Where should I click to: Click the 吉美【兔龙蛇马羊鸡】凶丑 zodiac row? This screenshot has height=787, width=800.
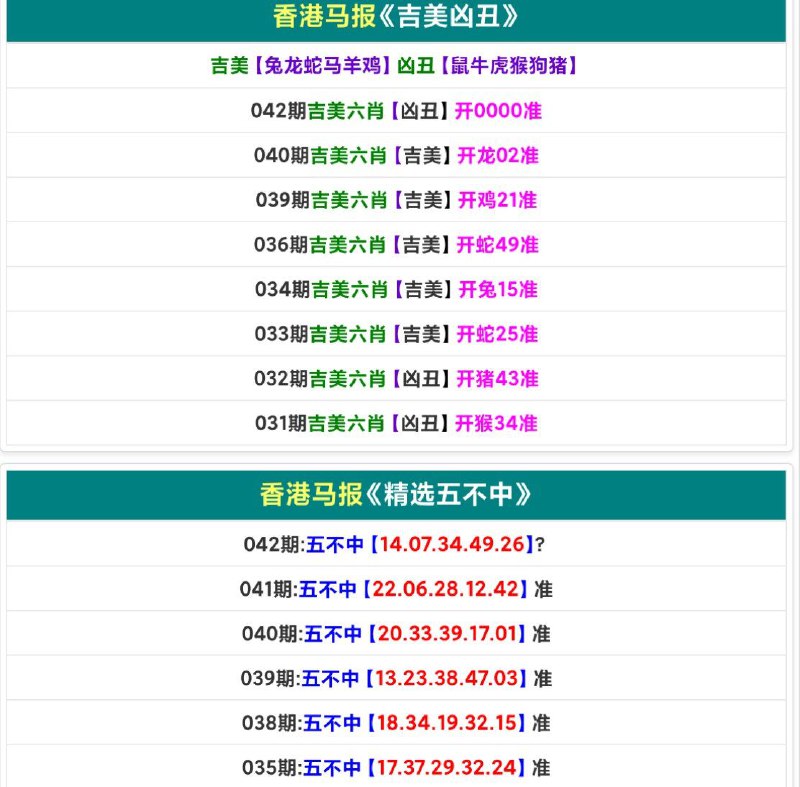point(396,65)
